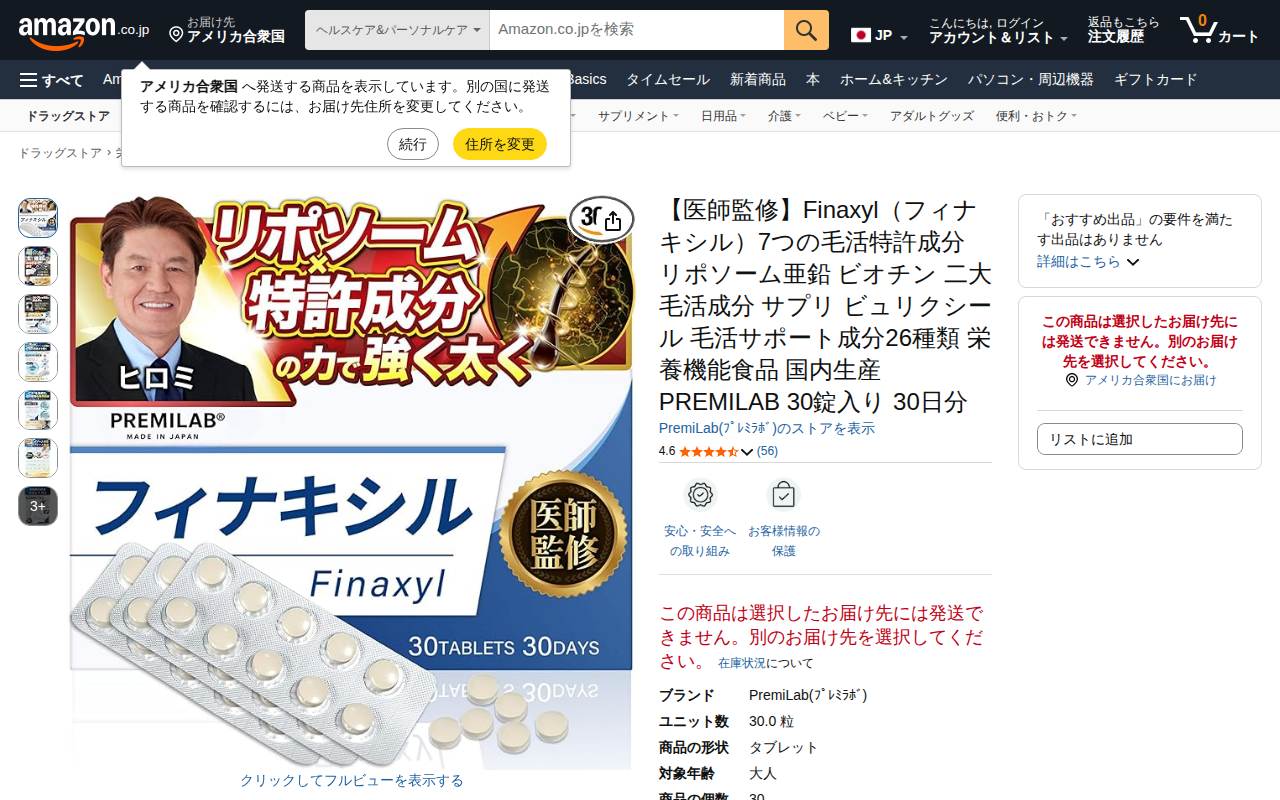This screenshot has width=1280, height=800.
Task: Open the JP language selector dropdown
Action: 880,36
